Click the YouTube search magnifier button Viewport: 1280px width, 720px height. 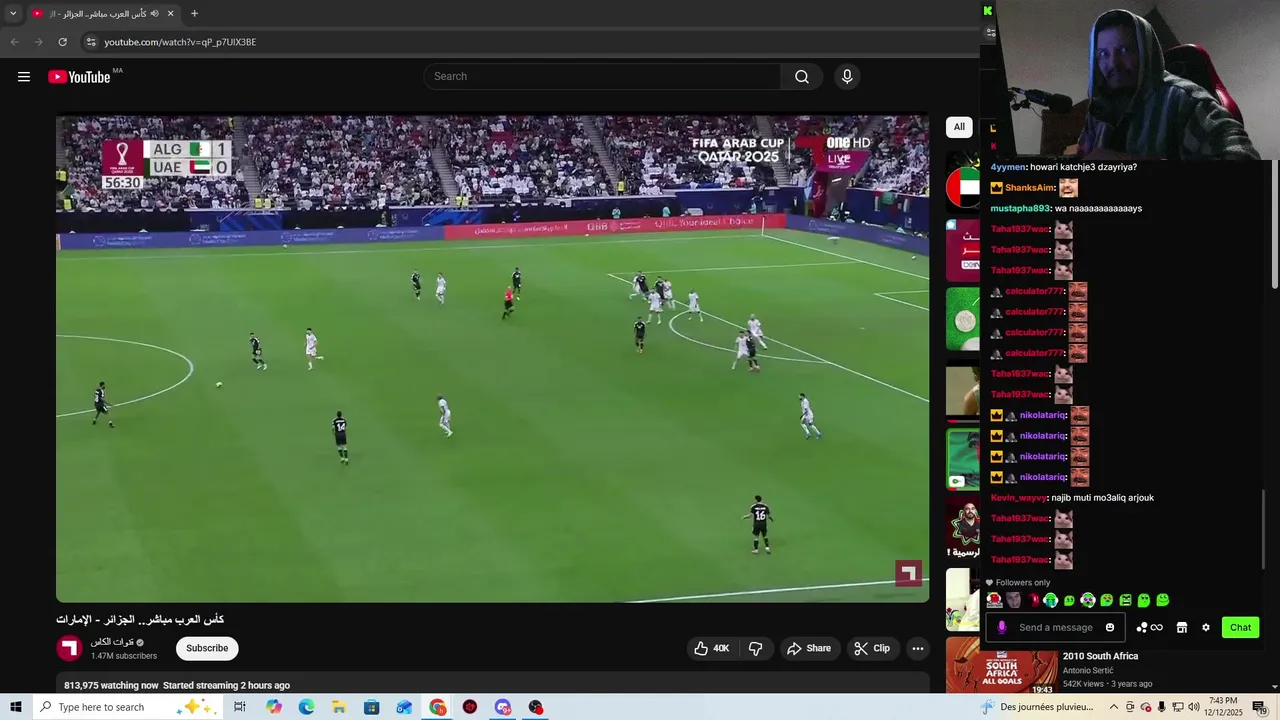pyautogui.click(x=802, y=77)
